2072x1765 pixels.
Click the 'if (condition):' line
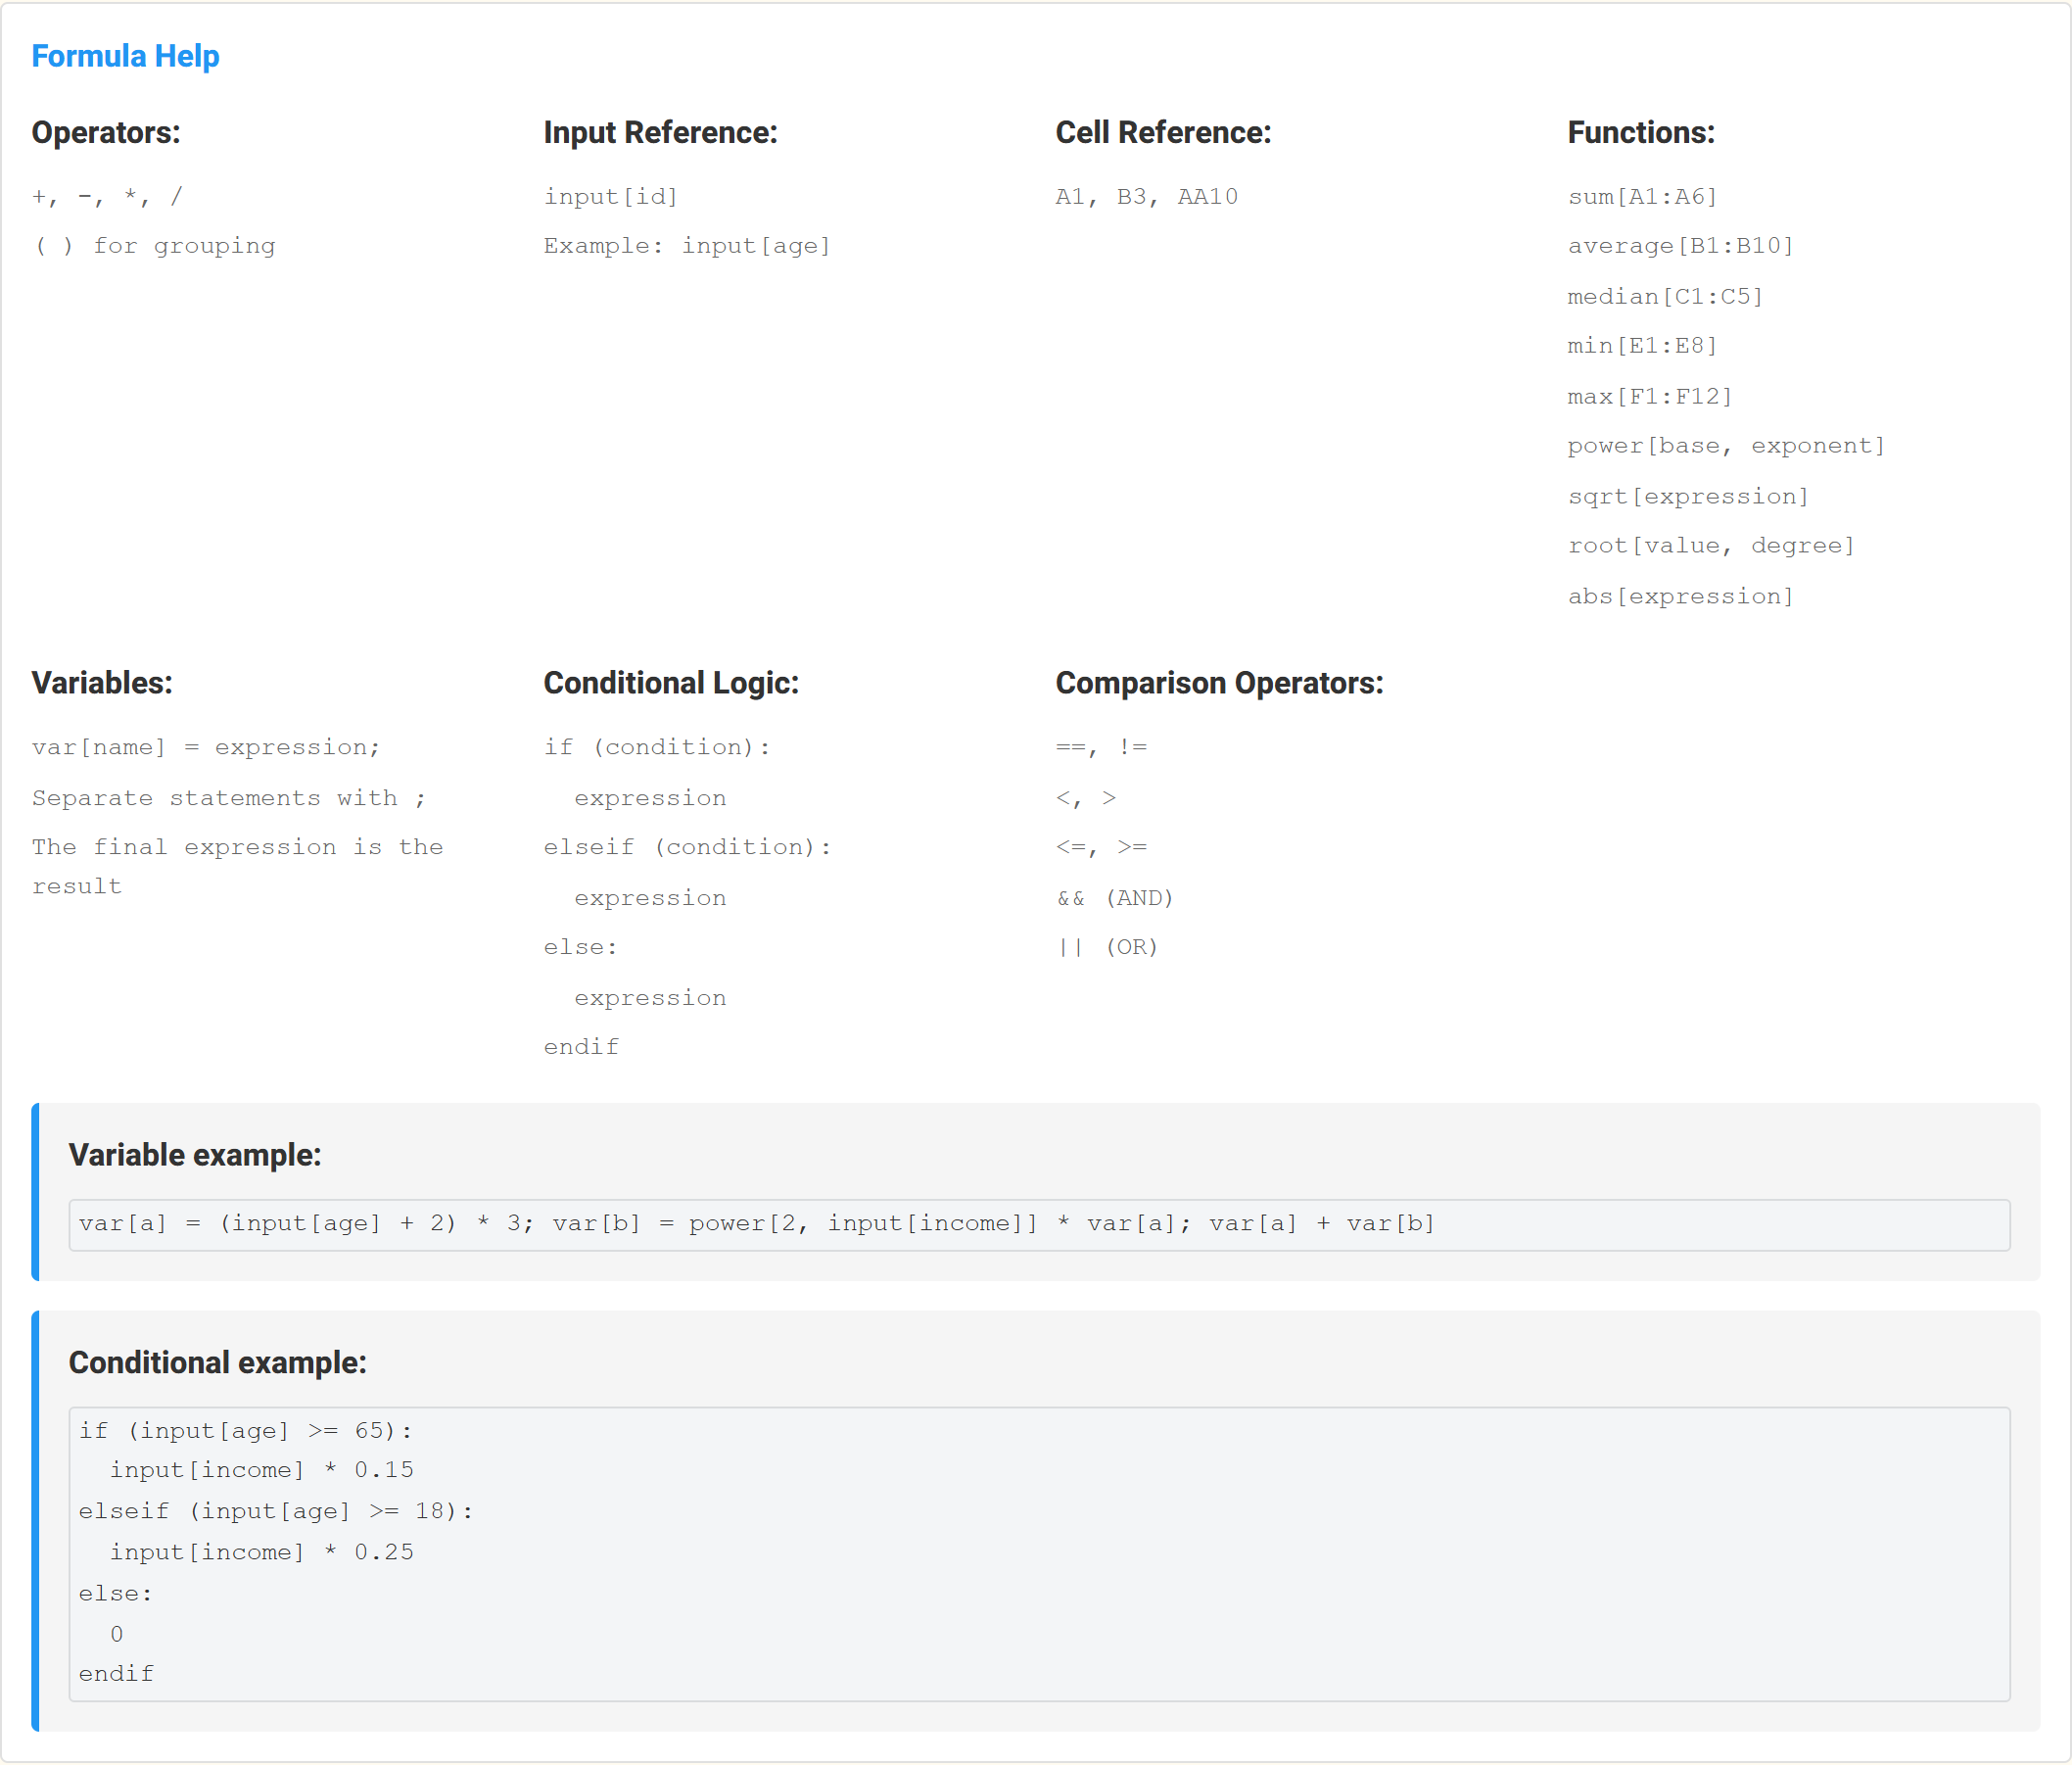click(x=657, y=747)
